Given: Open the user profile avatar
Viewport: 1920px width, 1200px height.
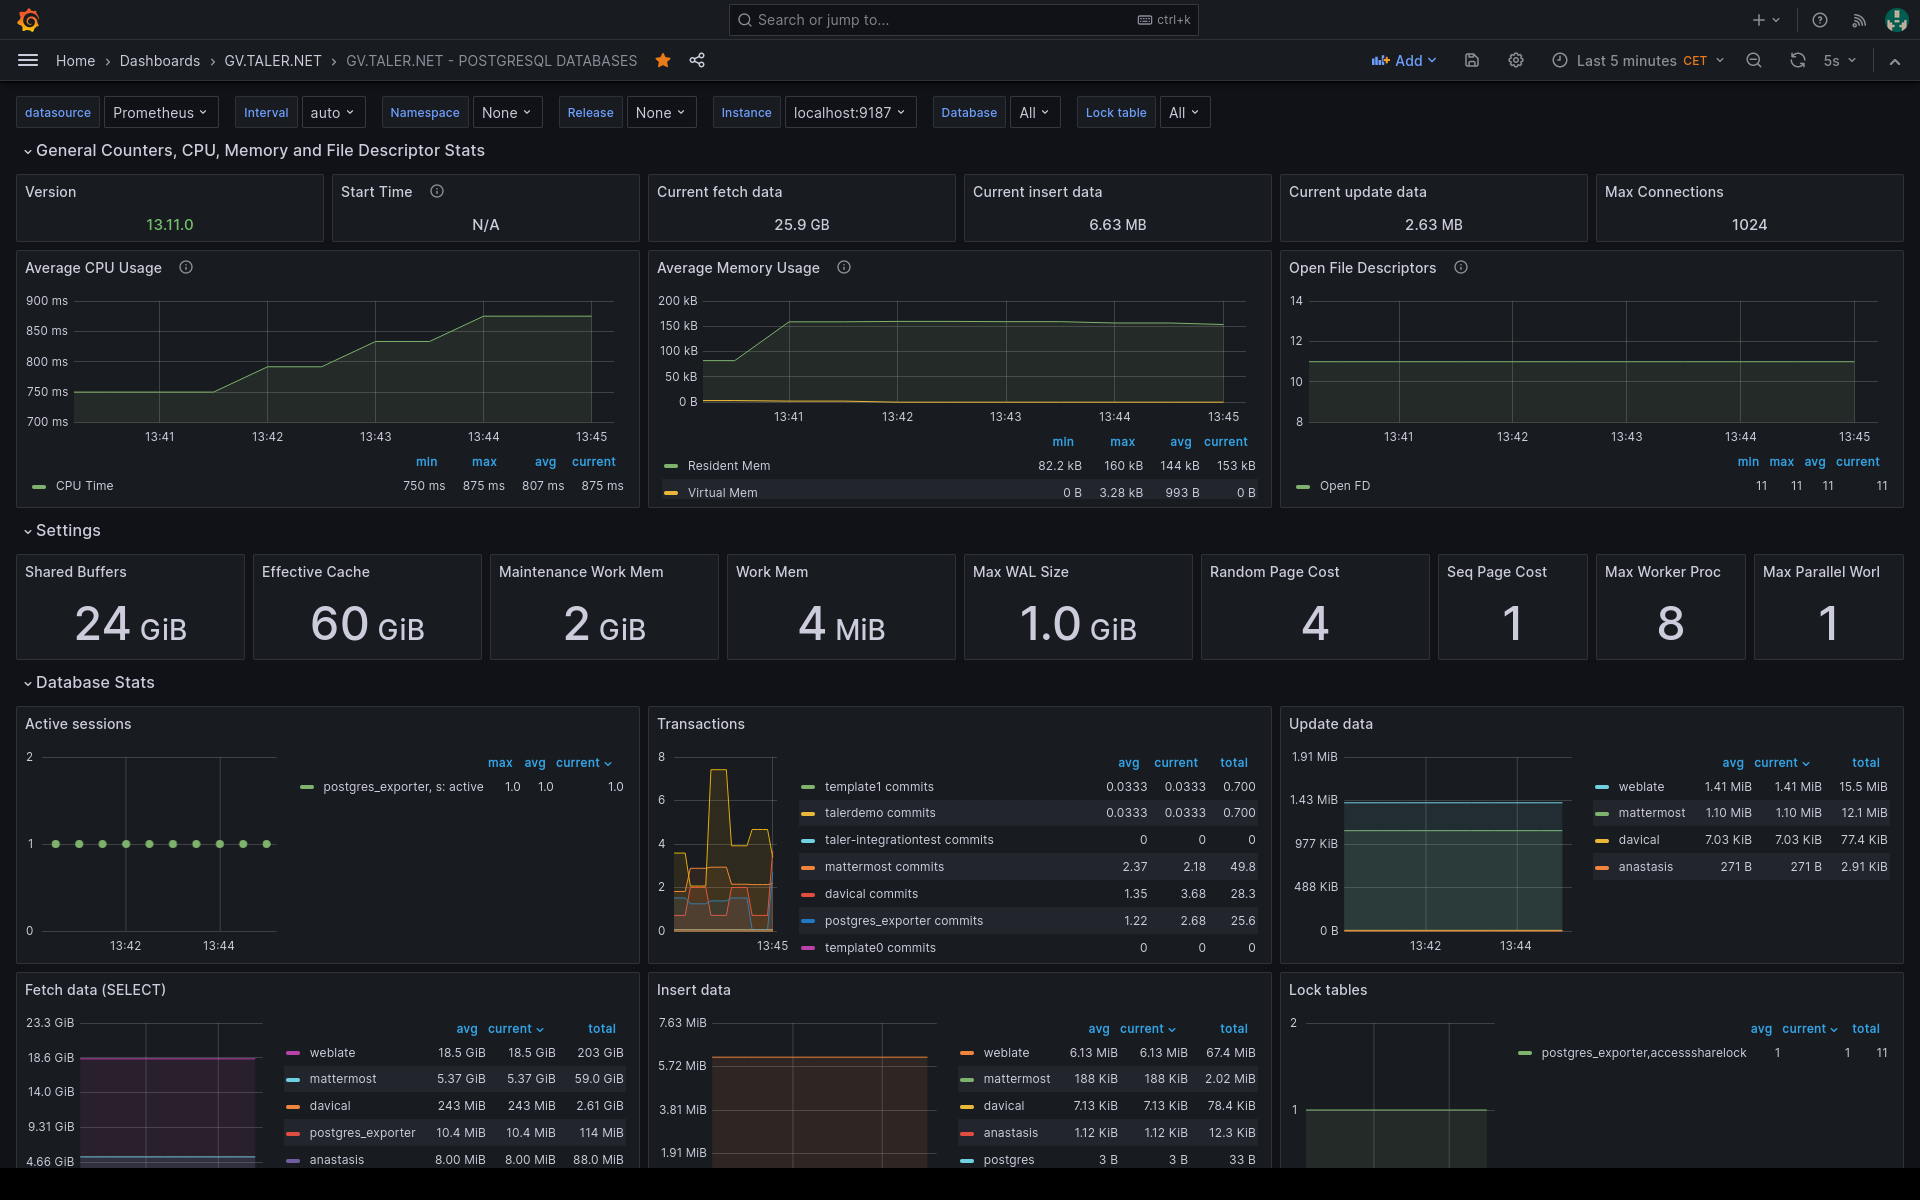Looking at the screenshot, I should [x=1896, y=20].
